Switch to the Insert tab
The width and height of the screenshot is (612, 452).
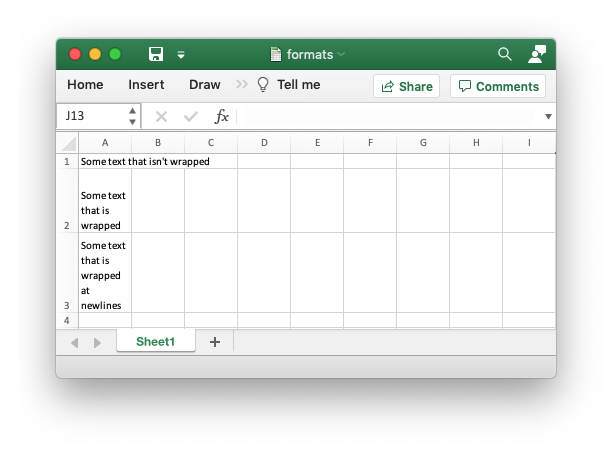coord(146,85)
